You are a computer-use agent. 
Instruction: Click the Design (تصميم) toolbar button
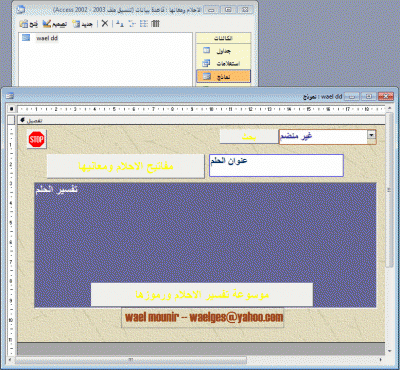pyautogui.click(x=55, y=24)
